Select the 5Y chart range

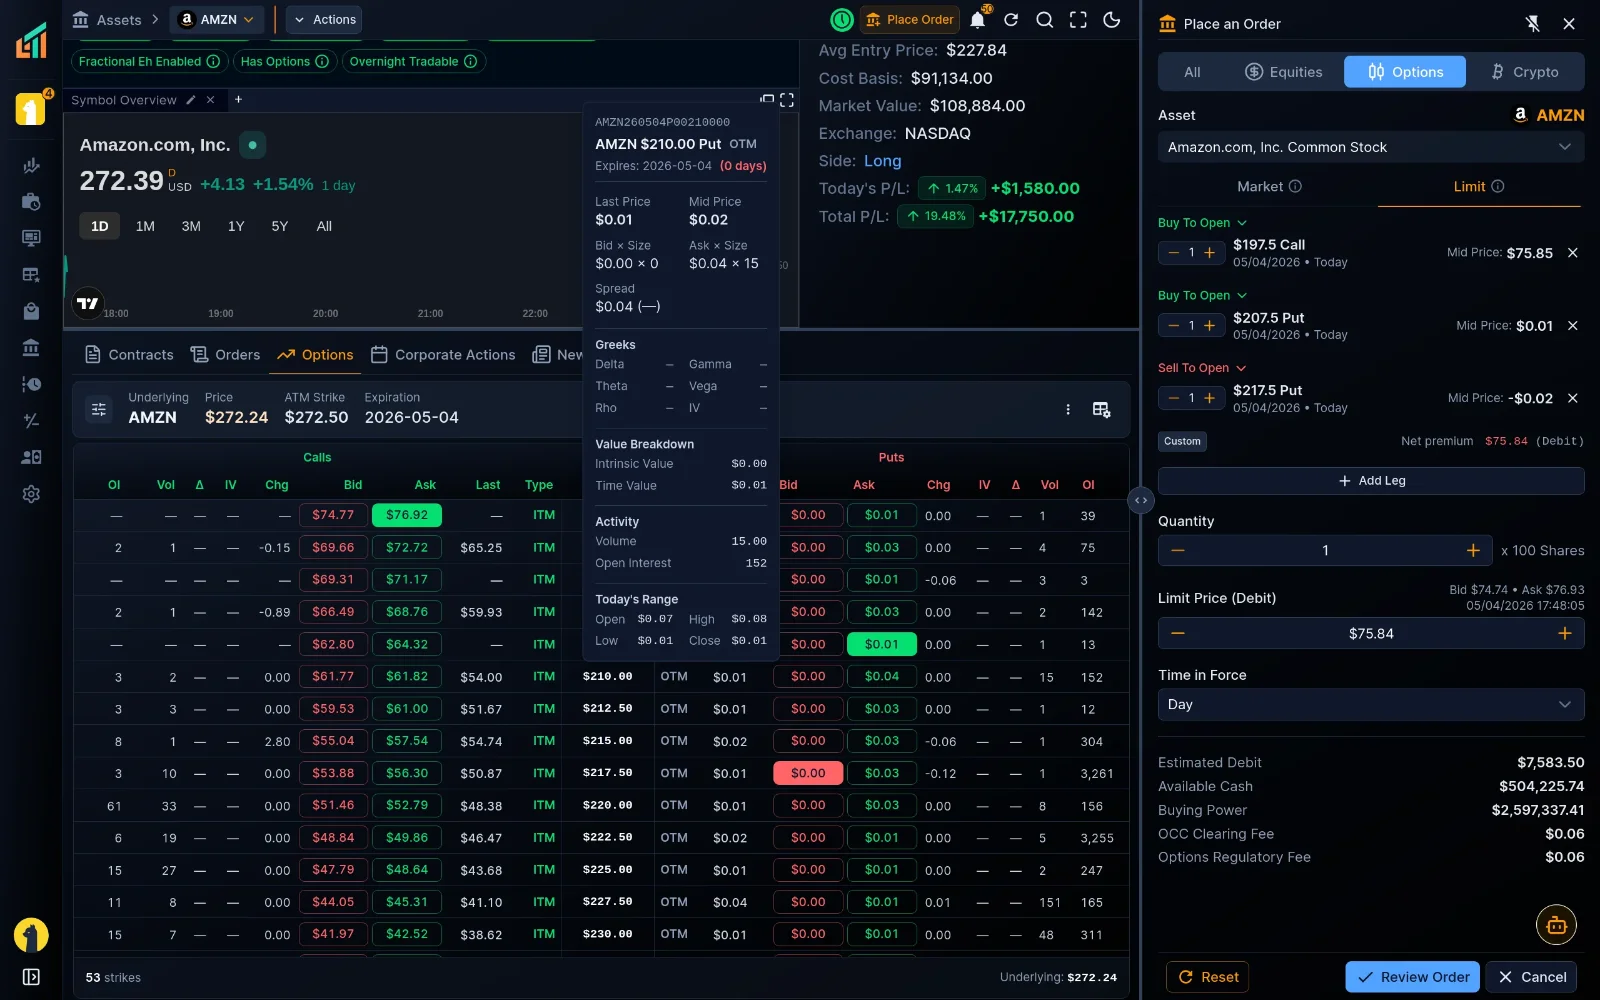pos(280,226)
